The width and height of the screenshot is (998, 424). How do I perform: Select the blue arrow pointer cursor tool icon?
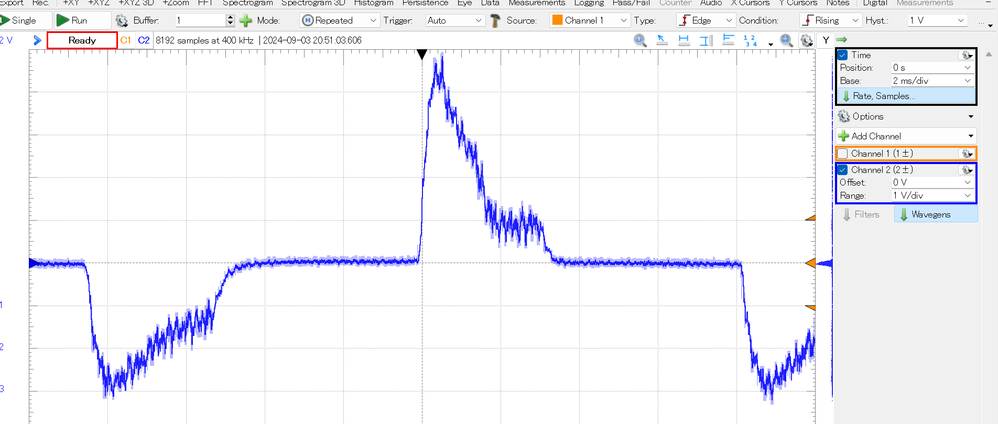pyautogui.click(x=662, y=41)
